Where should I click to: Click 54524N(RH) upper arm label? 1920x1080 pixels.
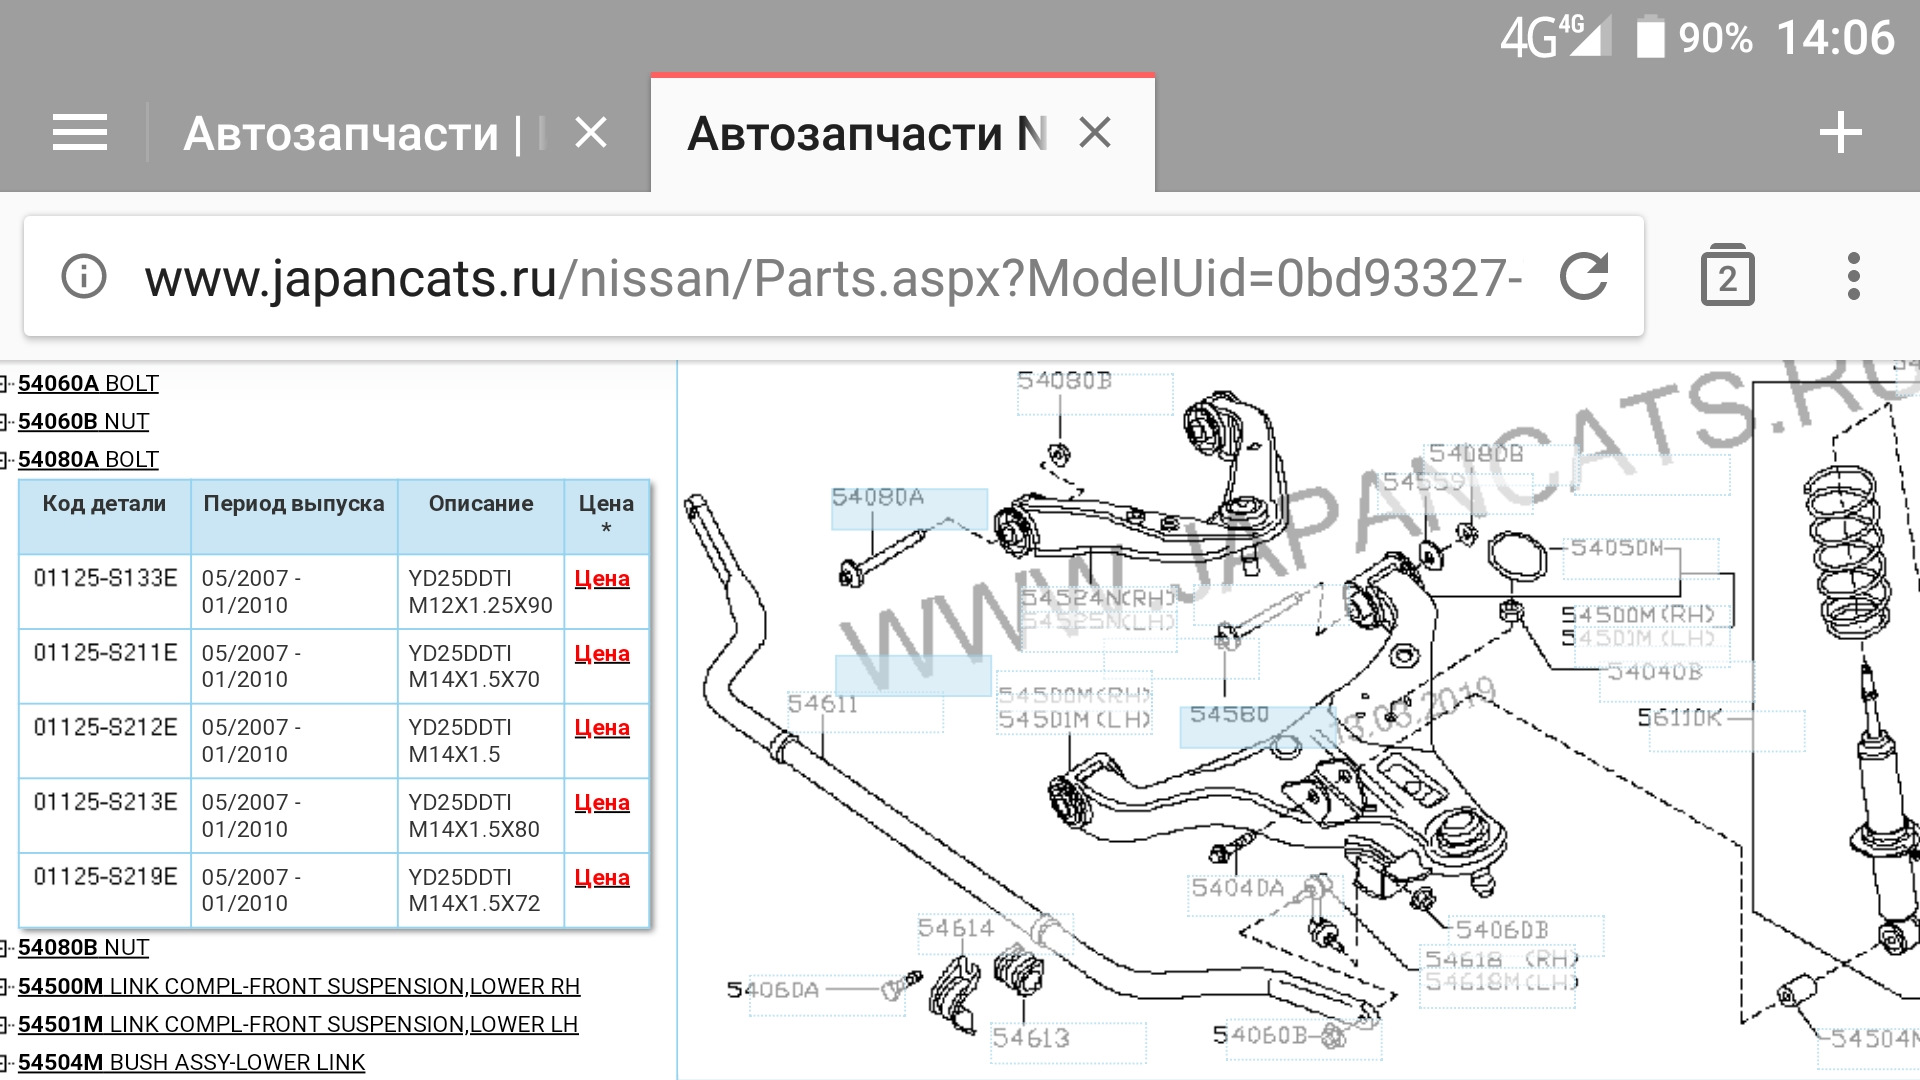pyautogui.click(x=1097, y=598)
